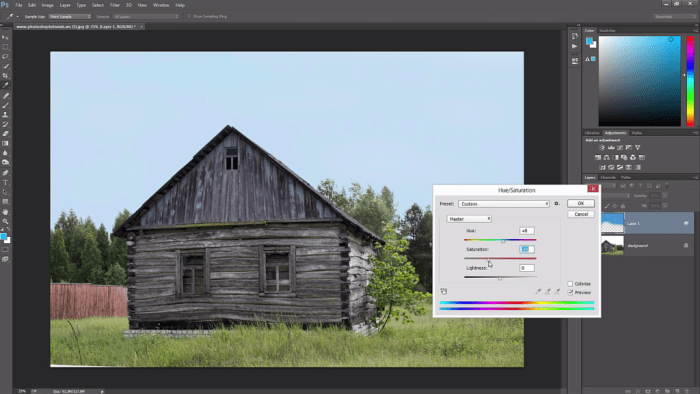Select the Dodge tool
The width and height of the screenshot is (700, 394).
pyautogui.click(x=5, y=162)
